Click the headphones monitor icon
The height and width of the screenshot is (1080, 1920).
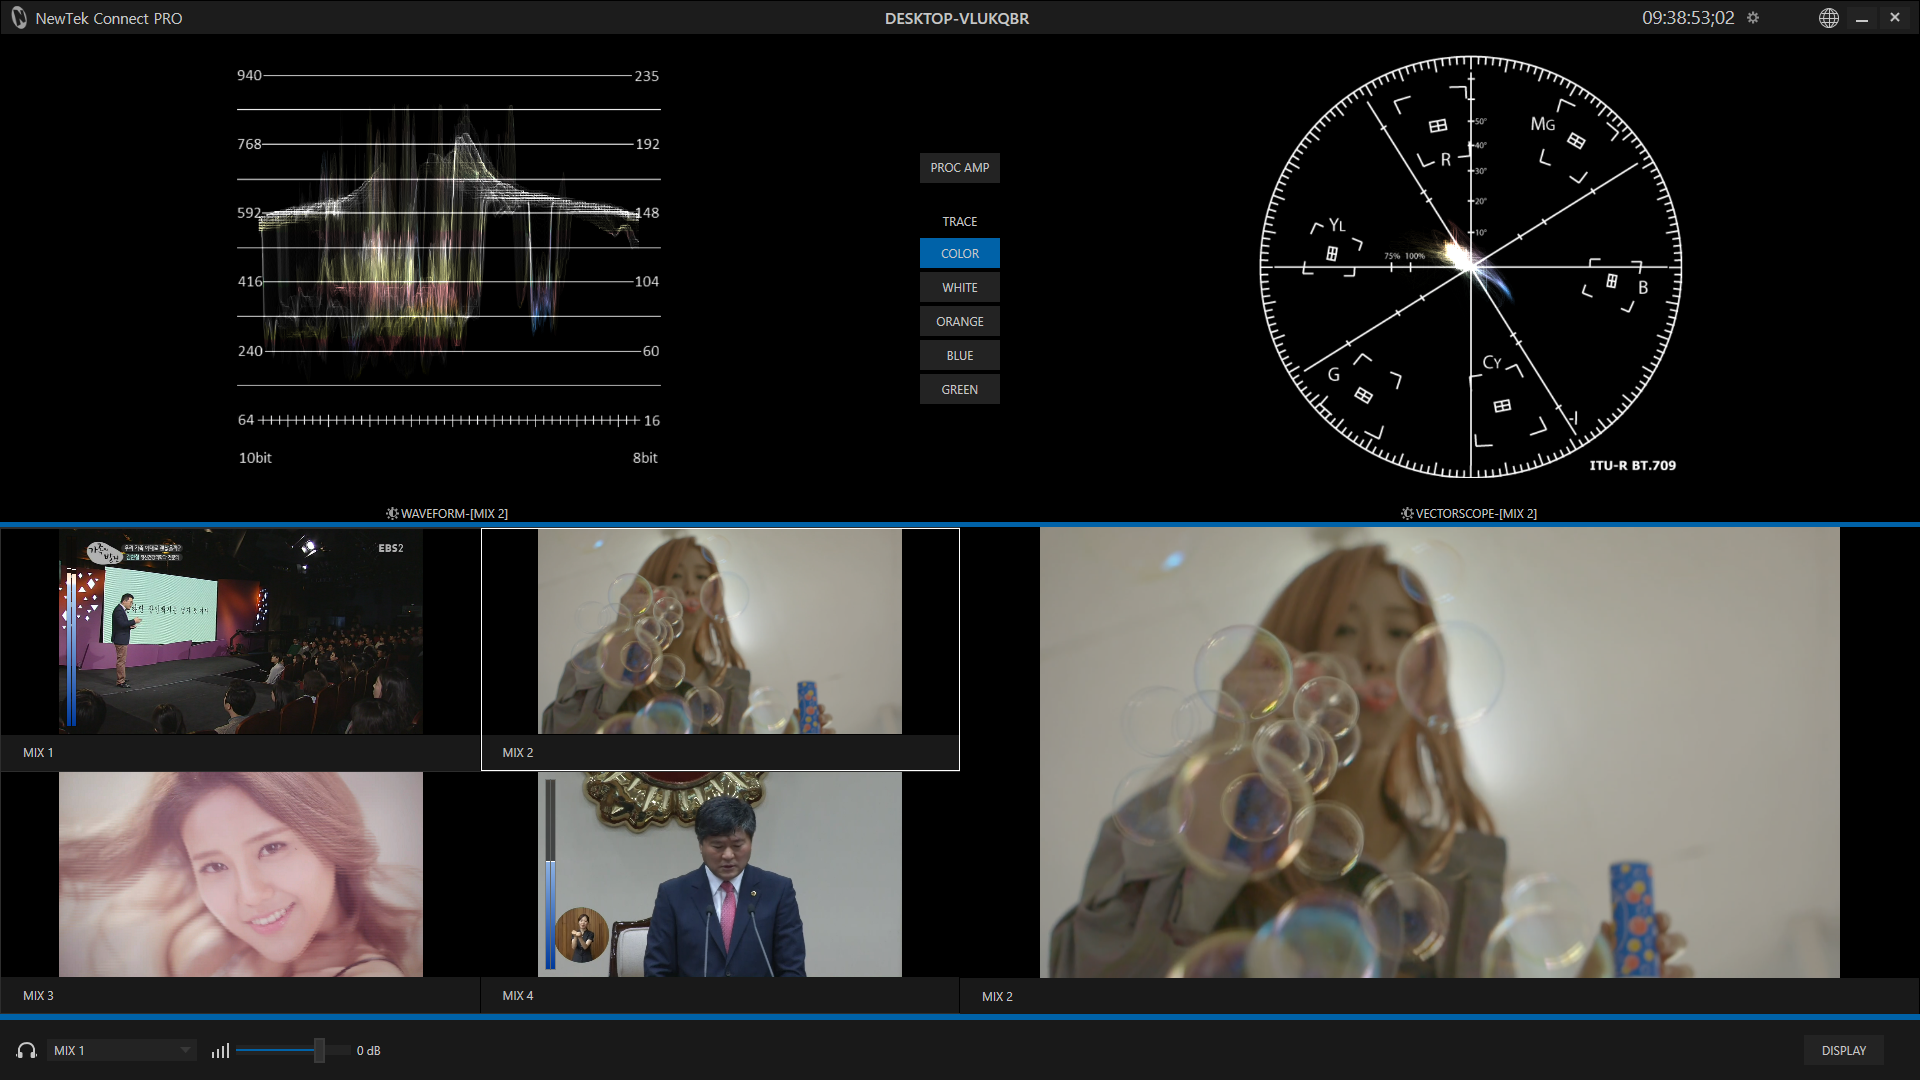coord(27,1050)
